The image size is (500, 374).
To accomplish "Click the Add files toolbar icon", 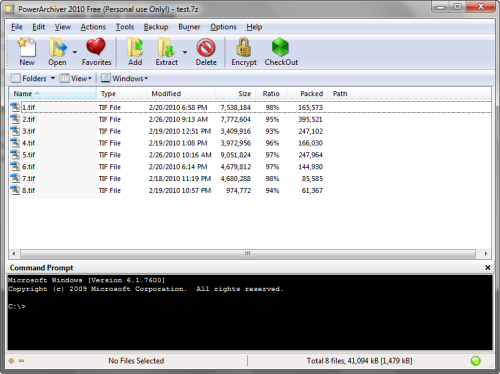I will [x=135, y=47].
